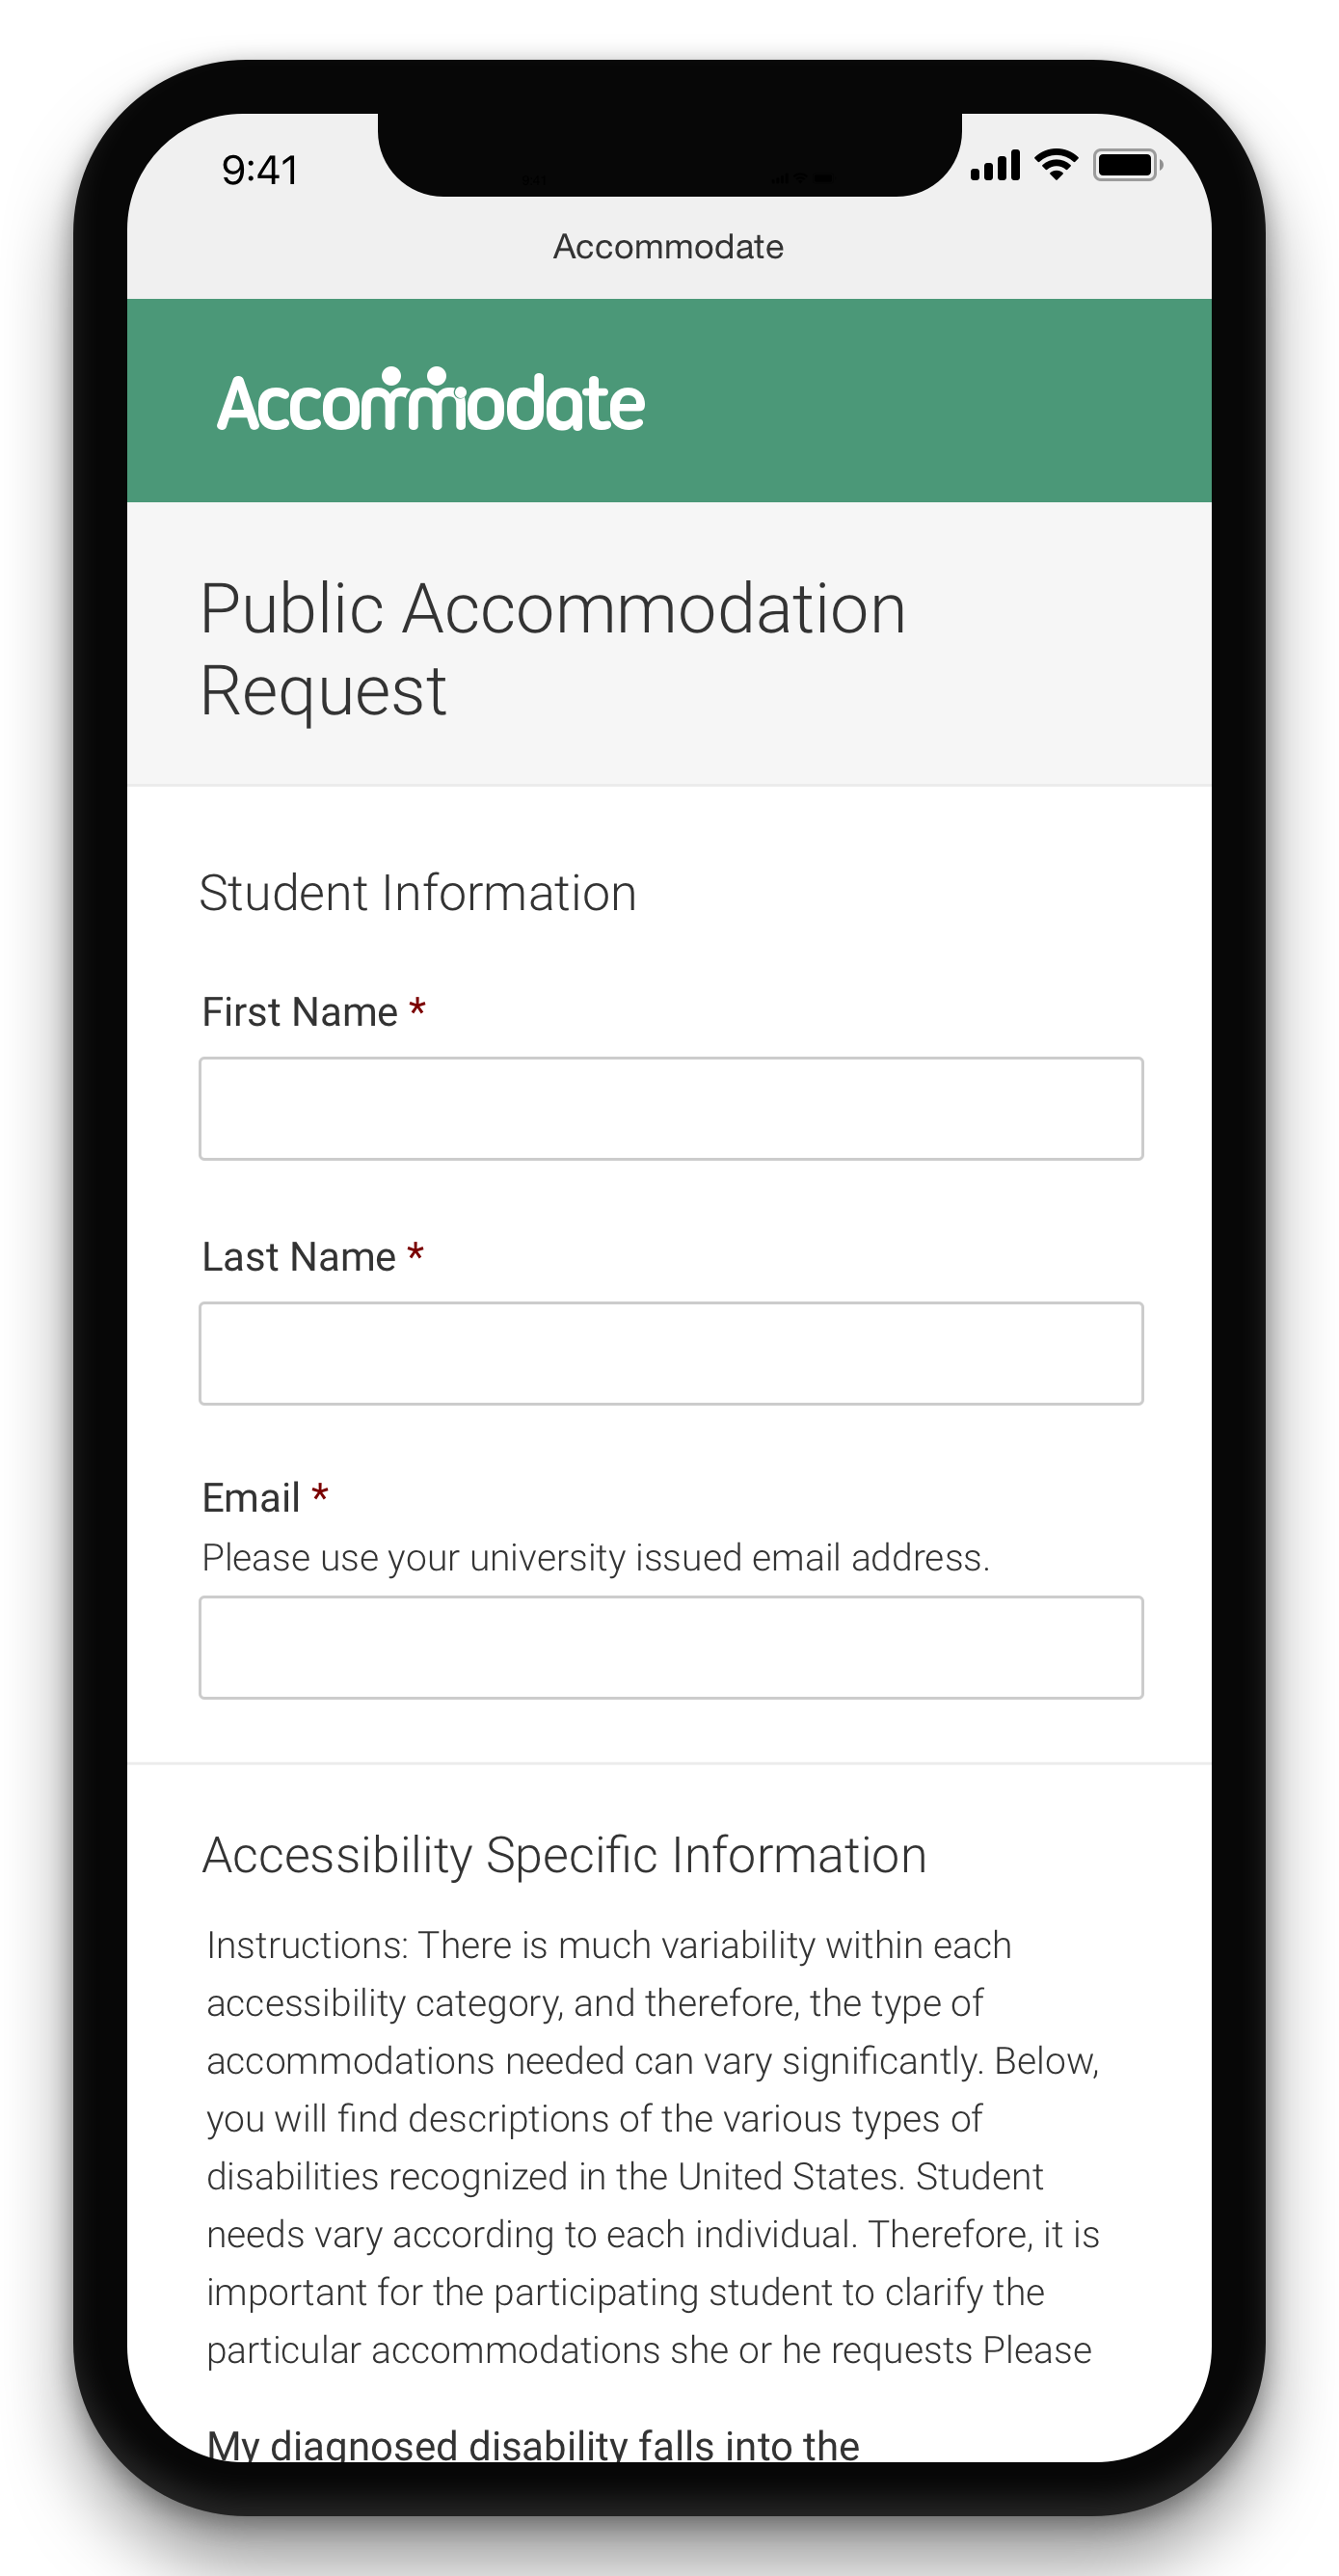Click the First Name input field
The width and height of the screenshot is (1339, 2576).
[x=670, y=1109]
